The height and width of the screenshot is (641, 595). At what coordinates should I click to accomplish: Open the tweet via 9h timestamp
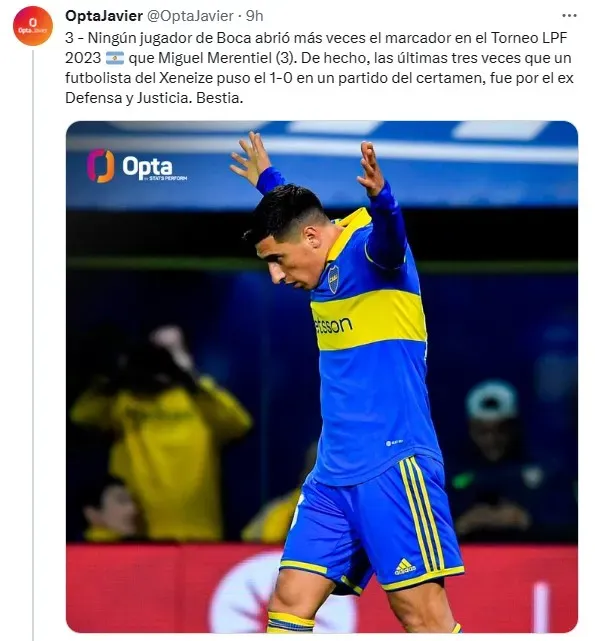click(x=254, y=16)
